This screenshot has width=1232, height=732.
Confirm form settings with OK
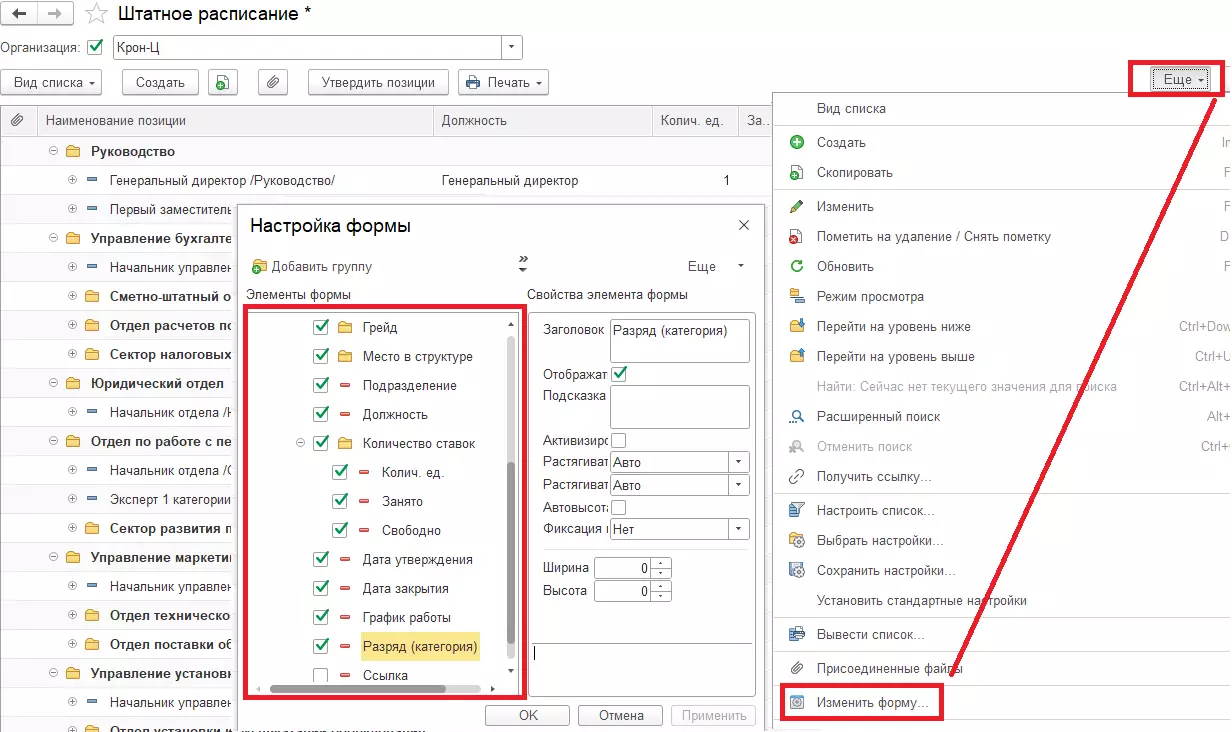click(x=528, y=715)
